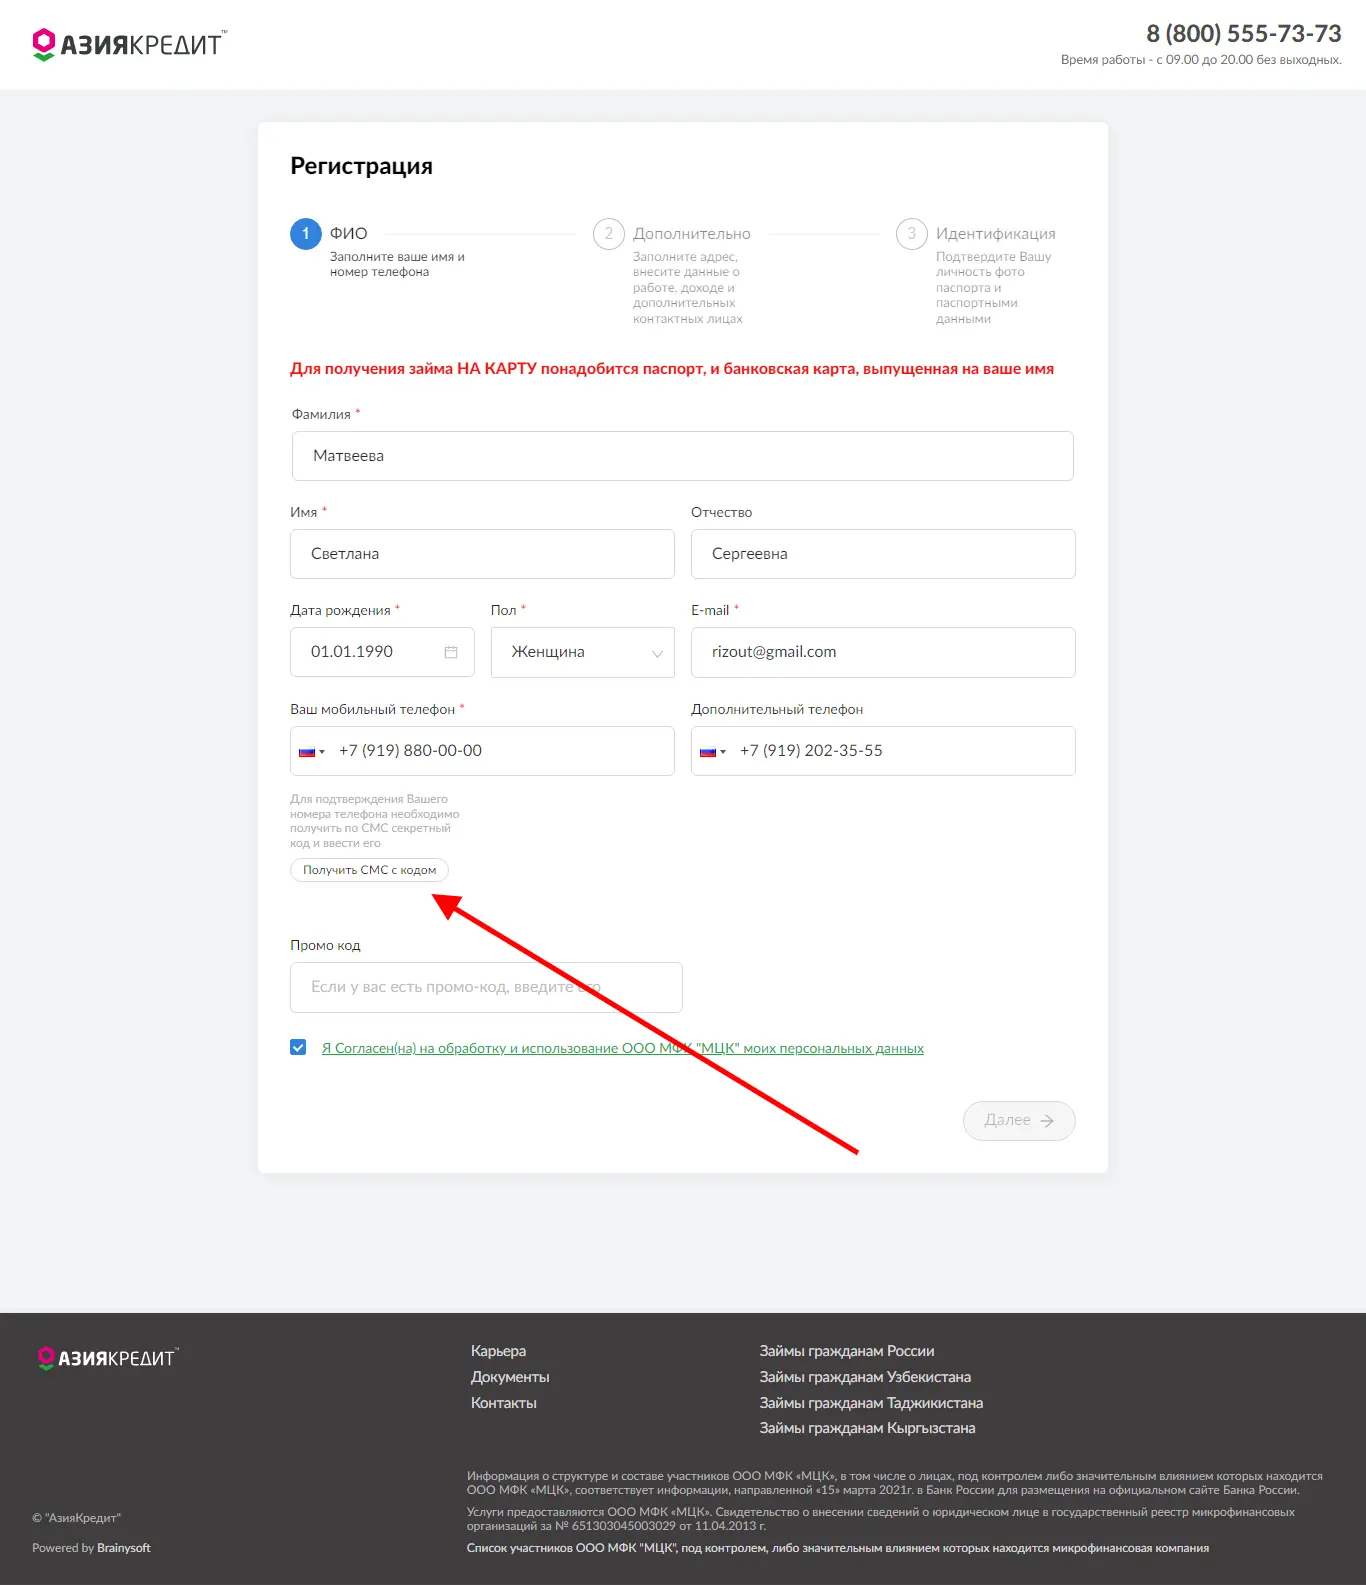Open the Brainysoft link in footer
The height and width of the screenshot is (1586, 1366).
(x=124, y=1548)
